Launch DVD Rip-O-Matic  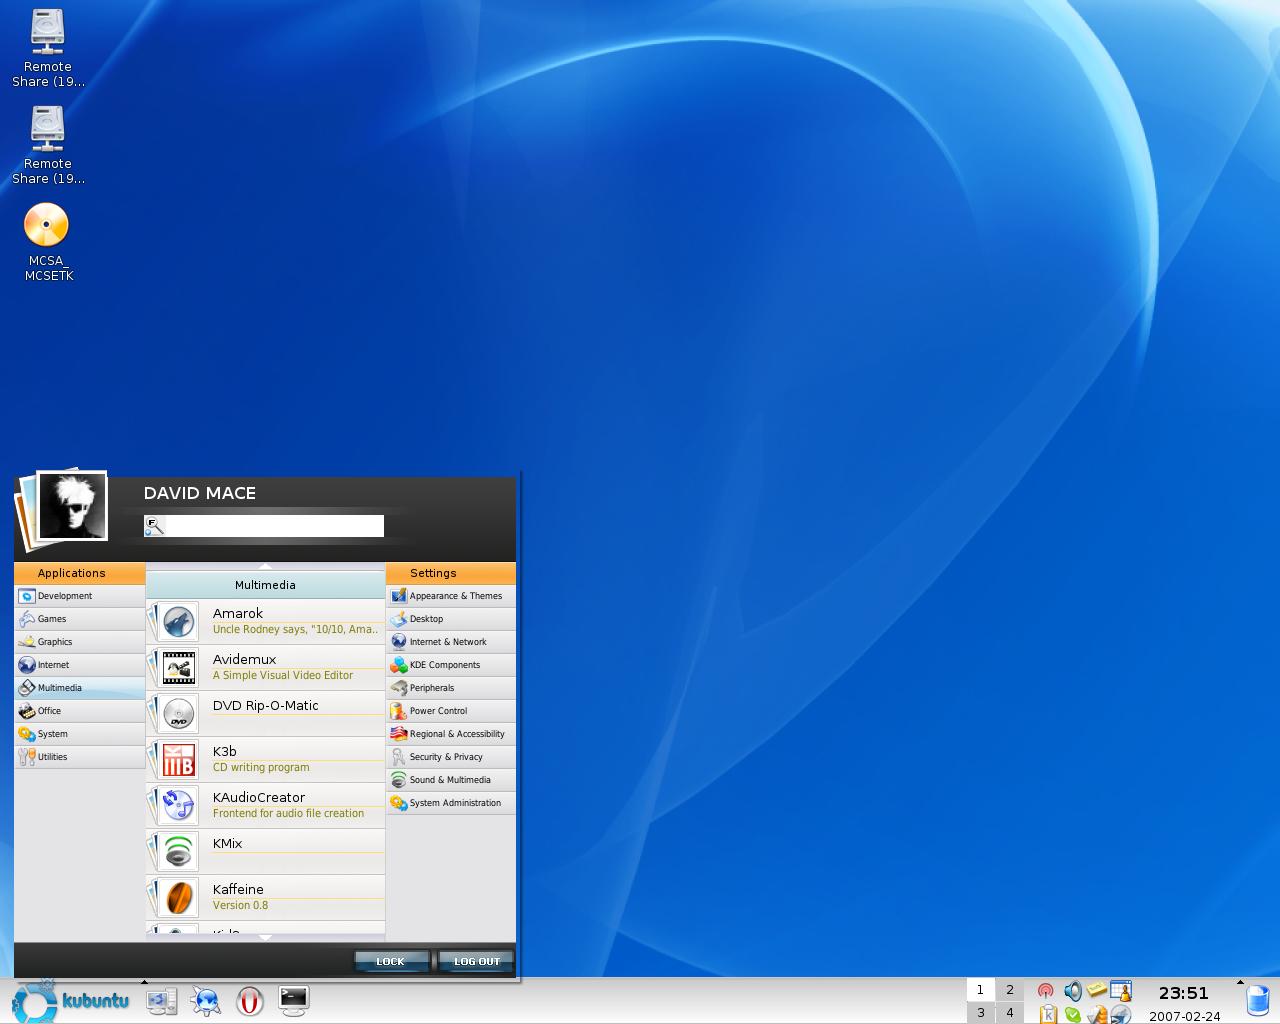tap(265, 713)
